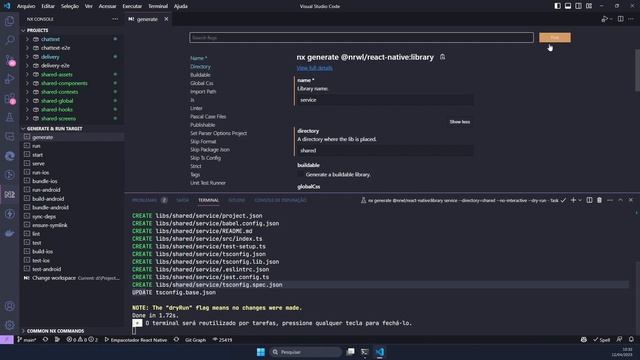
Task: Expand the shared-screens project
Action: pyautogui.click(x=28, y=118)
